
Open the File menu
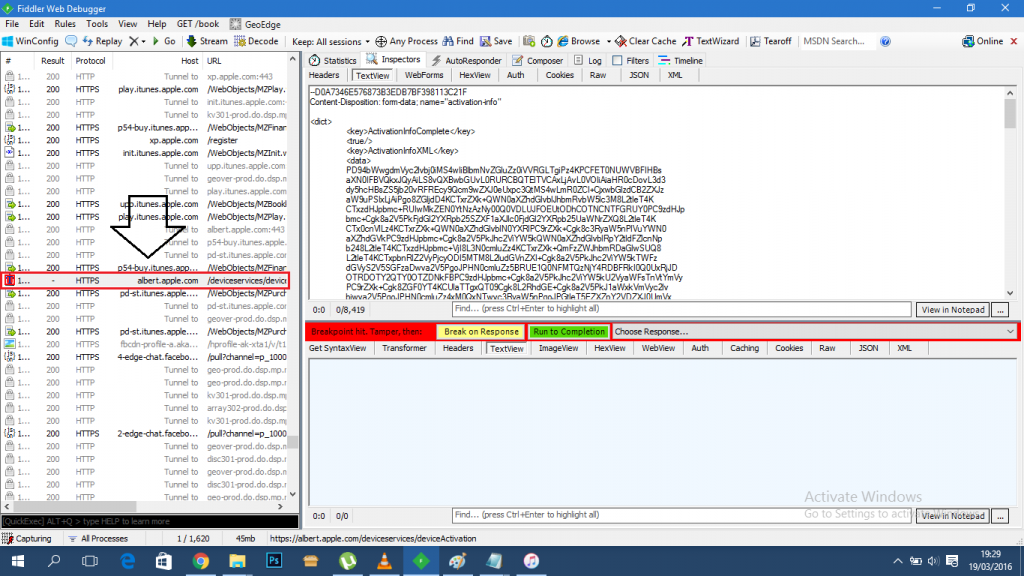[x=12, y=24]
